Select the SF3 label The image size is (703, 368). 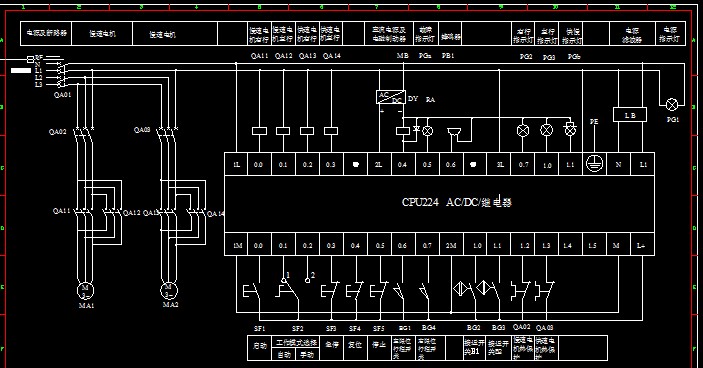pos(331,329)
